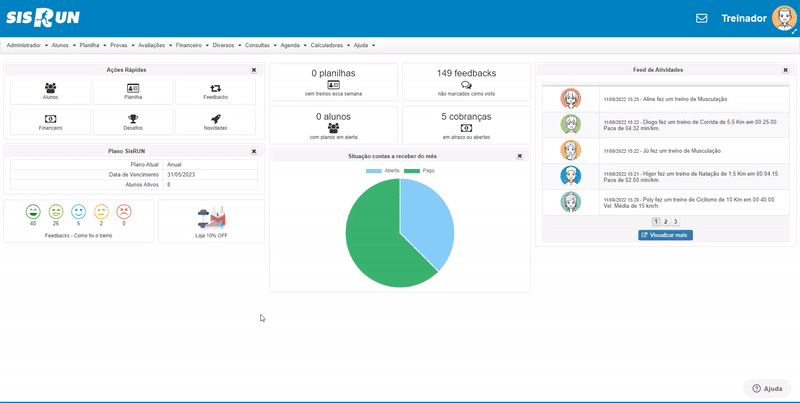800x403 pixels.
Task: Open the Loja 10% OFF image
Action: pyautogui.click(x=211, y=218)
